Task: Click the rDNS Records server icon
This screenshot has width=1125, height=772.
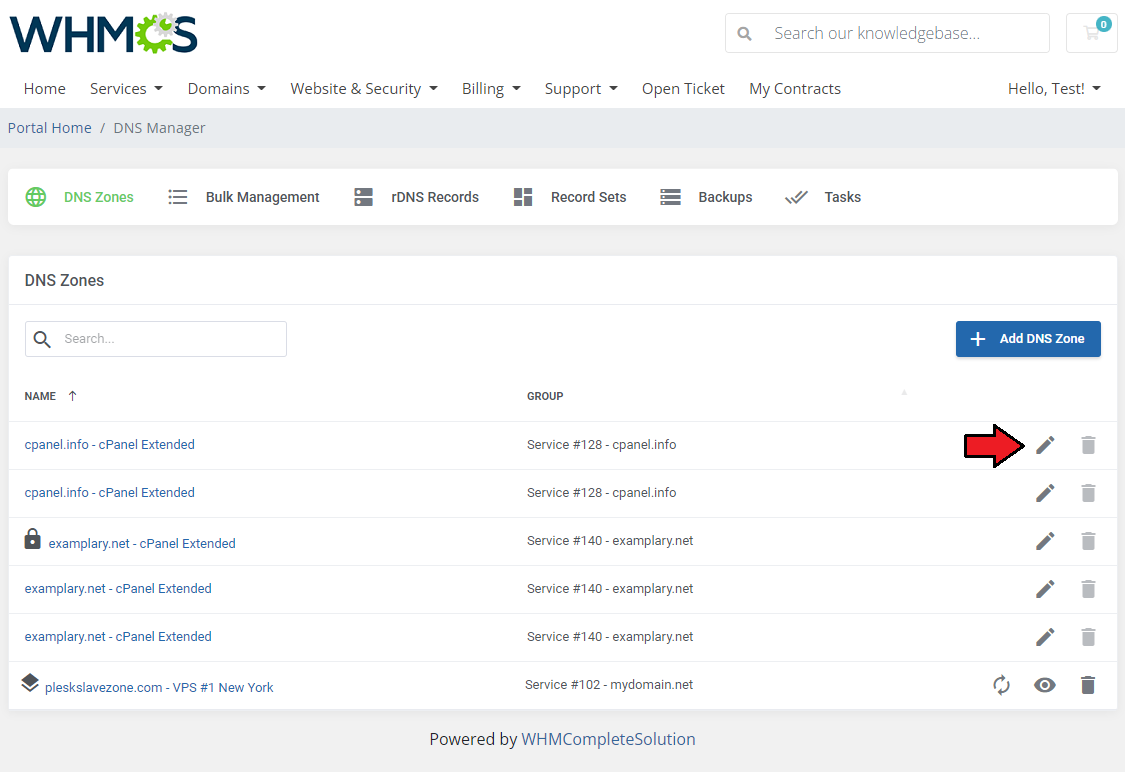Action: 364,197
